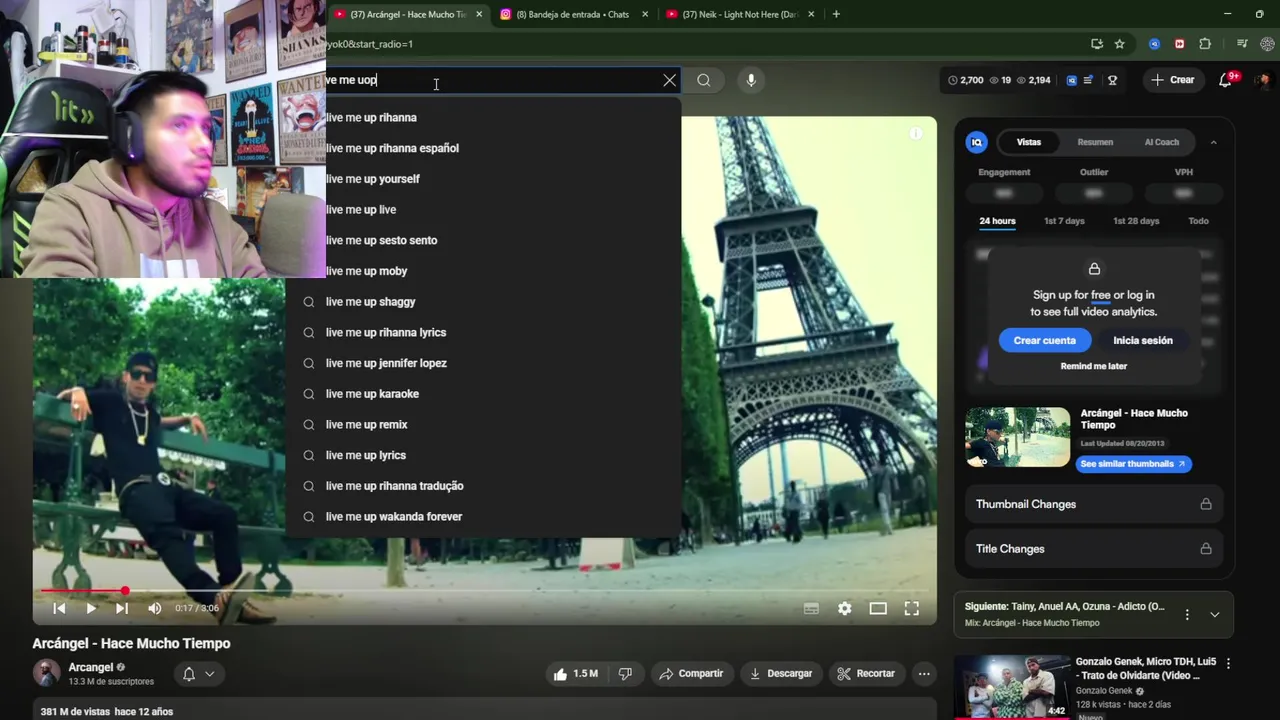Screen dimensions: 1280x720
Task: Switch to theater mode in the player
Action: (x=878, y=608)
